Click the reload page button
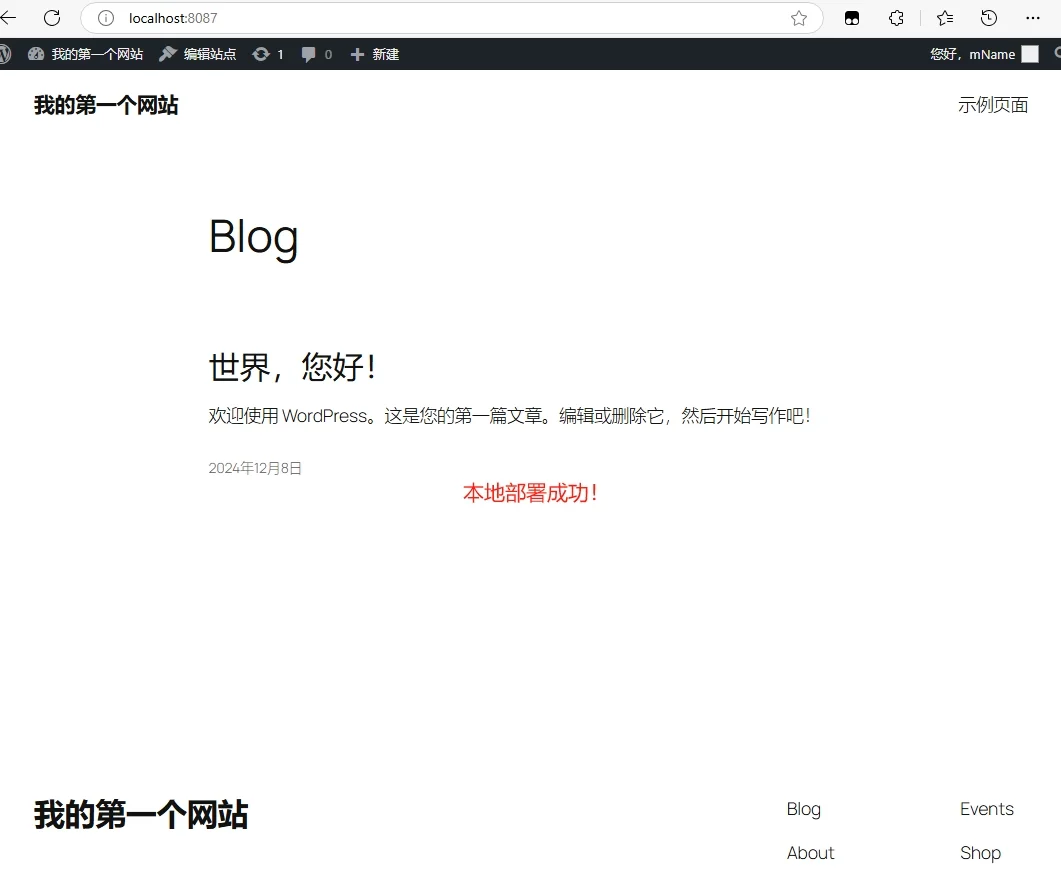Screen dimensions: 1061x879 [x=52, y=18]
